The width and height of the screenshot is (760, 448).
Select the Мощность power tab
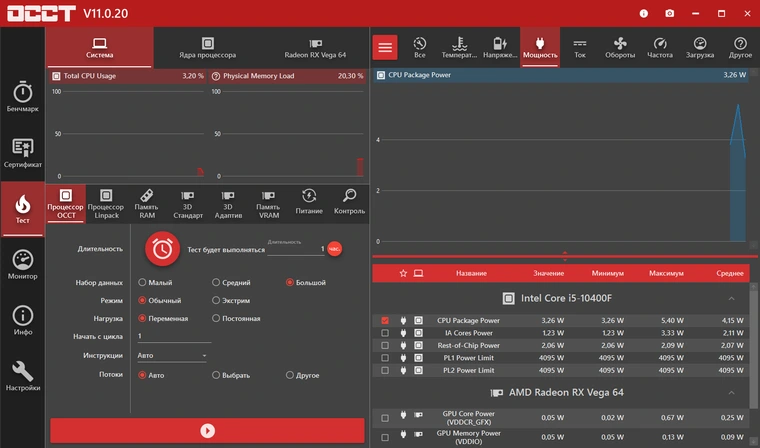540,48
